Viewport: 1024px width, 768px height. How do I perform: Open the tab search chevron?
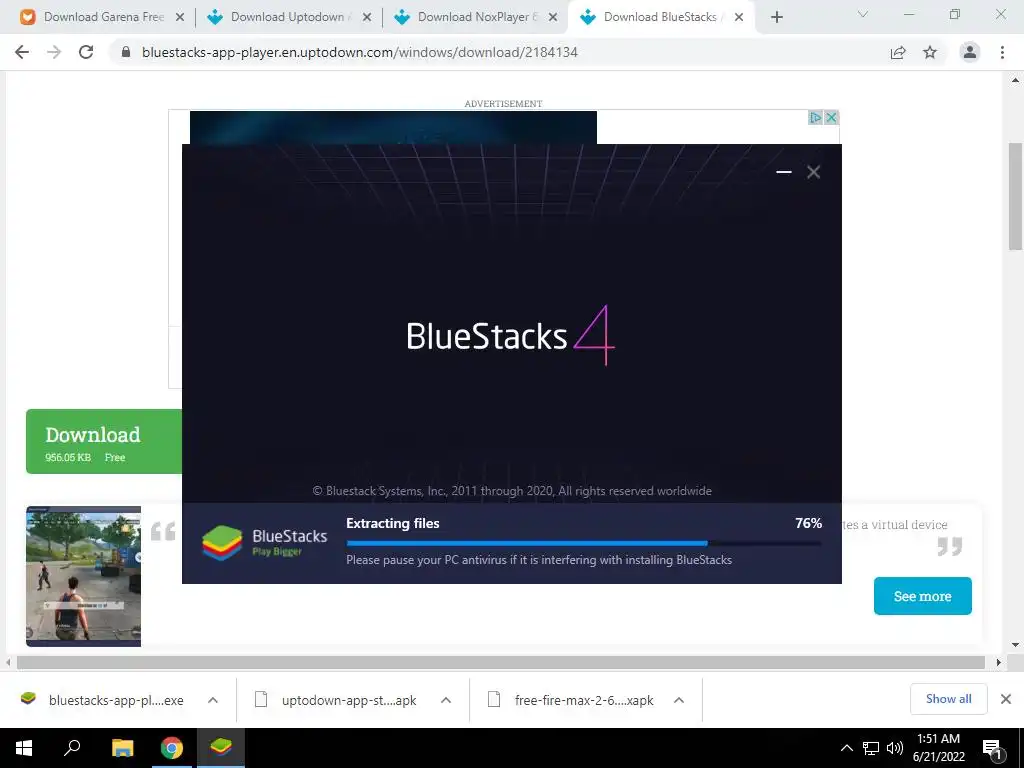(x=863, y=14)
